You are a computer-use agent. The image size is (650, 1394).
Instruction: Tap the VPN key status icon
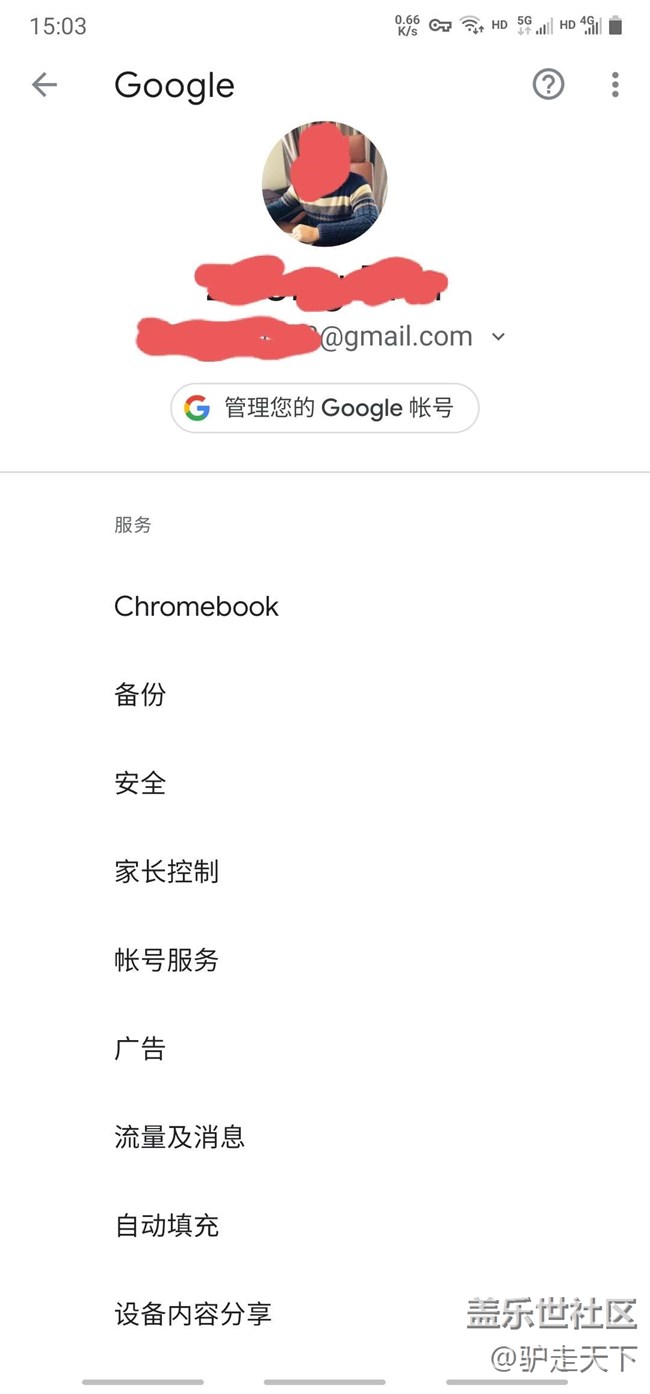(x=440, y=26)
